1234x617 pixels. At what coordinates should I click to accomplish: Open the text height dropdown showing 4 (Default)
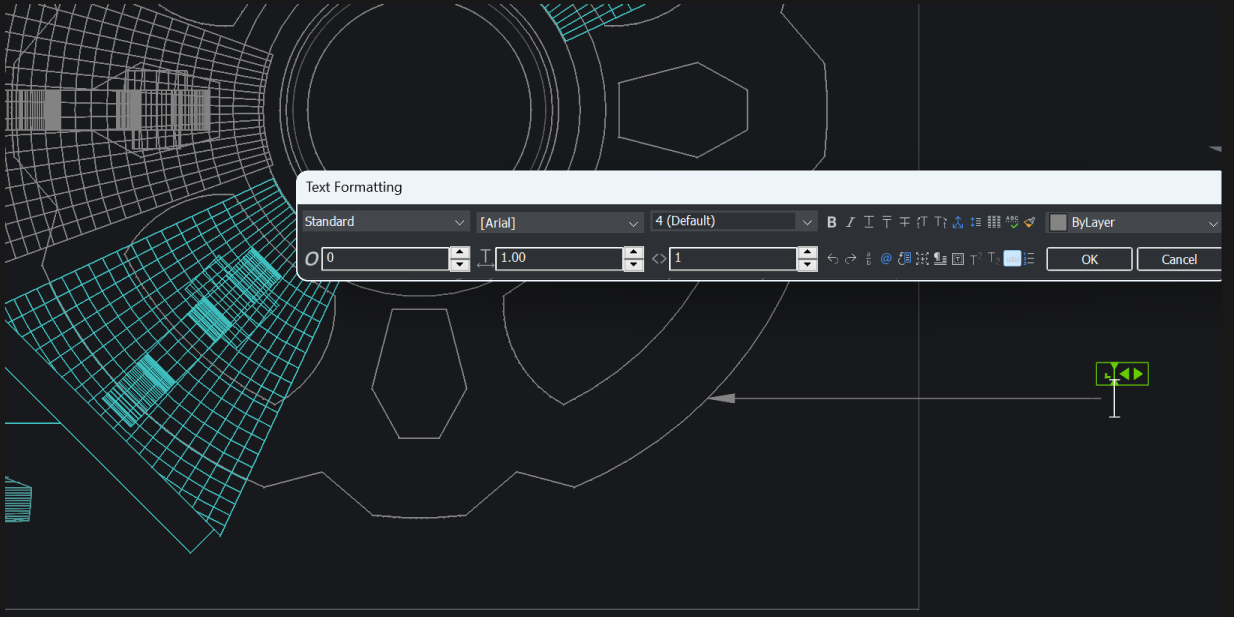pyautogui.click(x=733, y=221)
